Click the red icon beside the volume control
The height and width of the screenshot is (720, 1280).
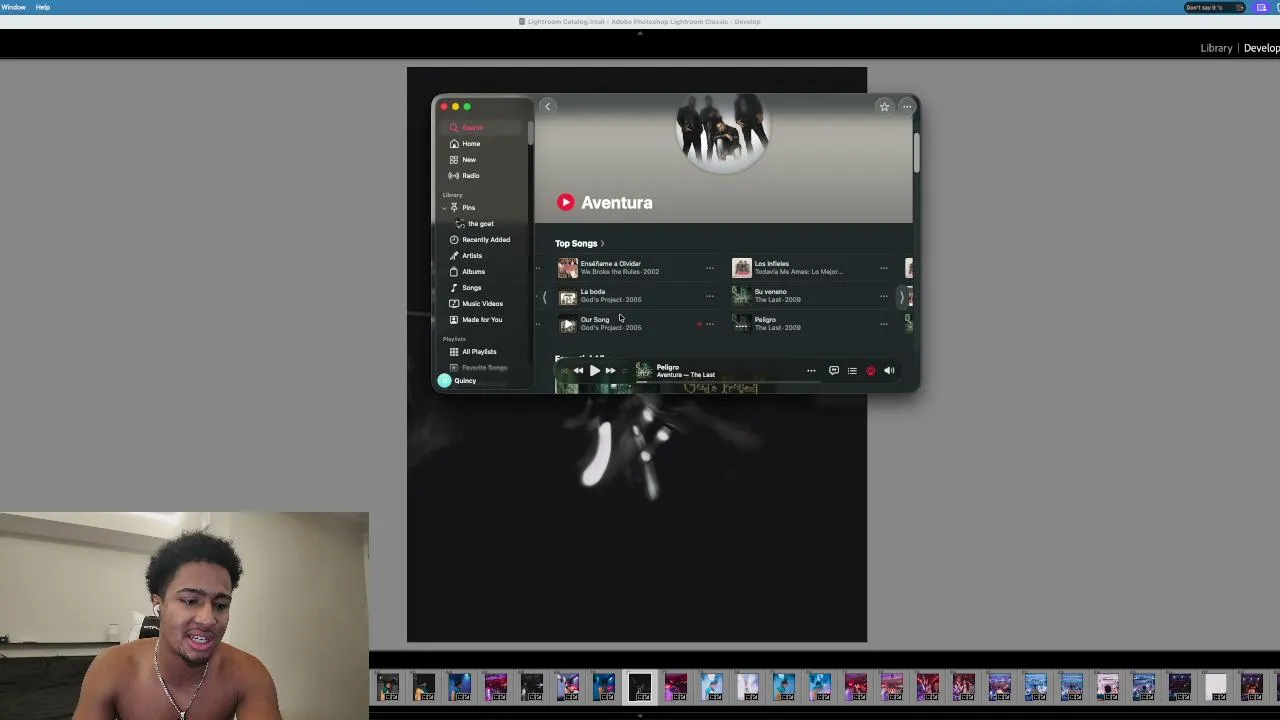click(x=871, y=371)
